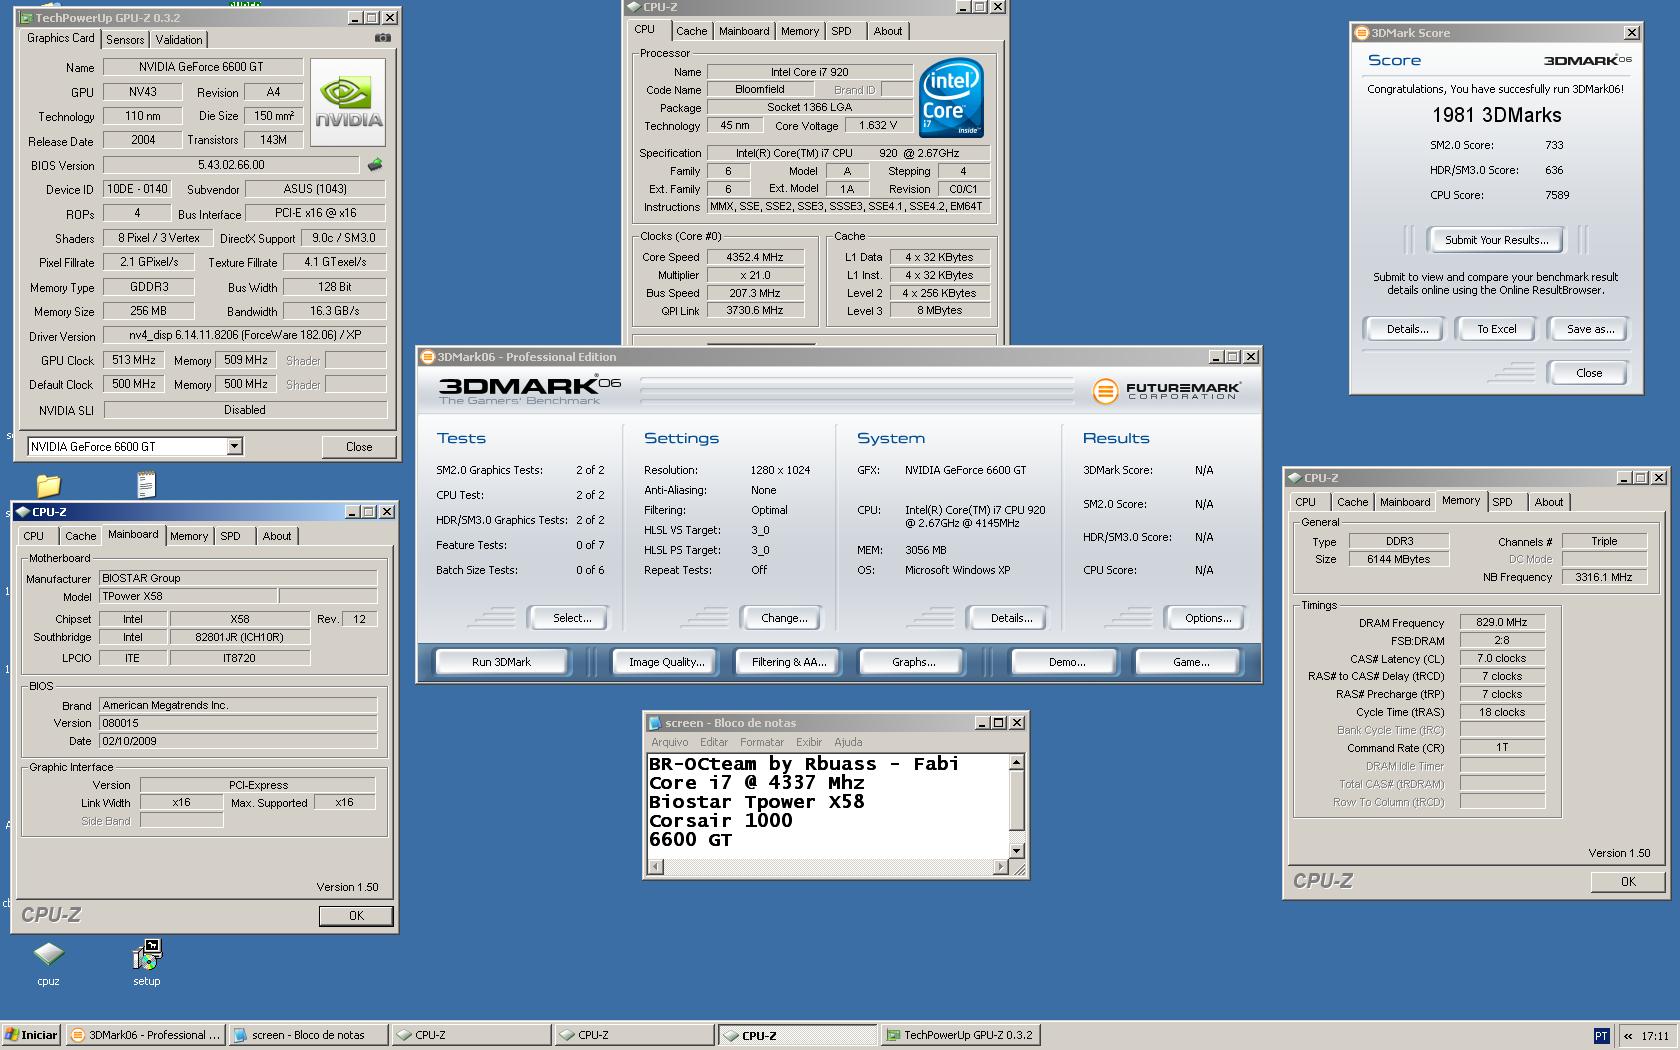Open the GPU selection dropdown in GPU-Z
Image resolution: width=1680 pixels, height=1050 pixels.
(234, 447)
